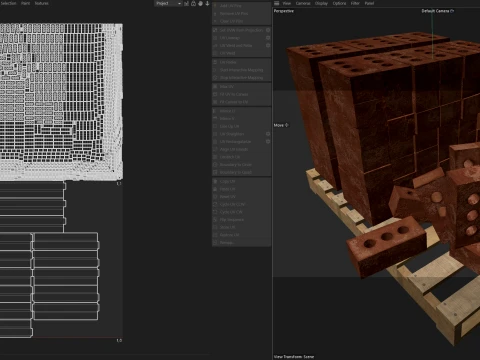Choose the Unstitch UV command

[x=242, y=157]
